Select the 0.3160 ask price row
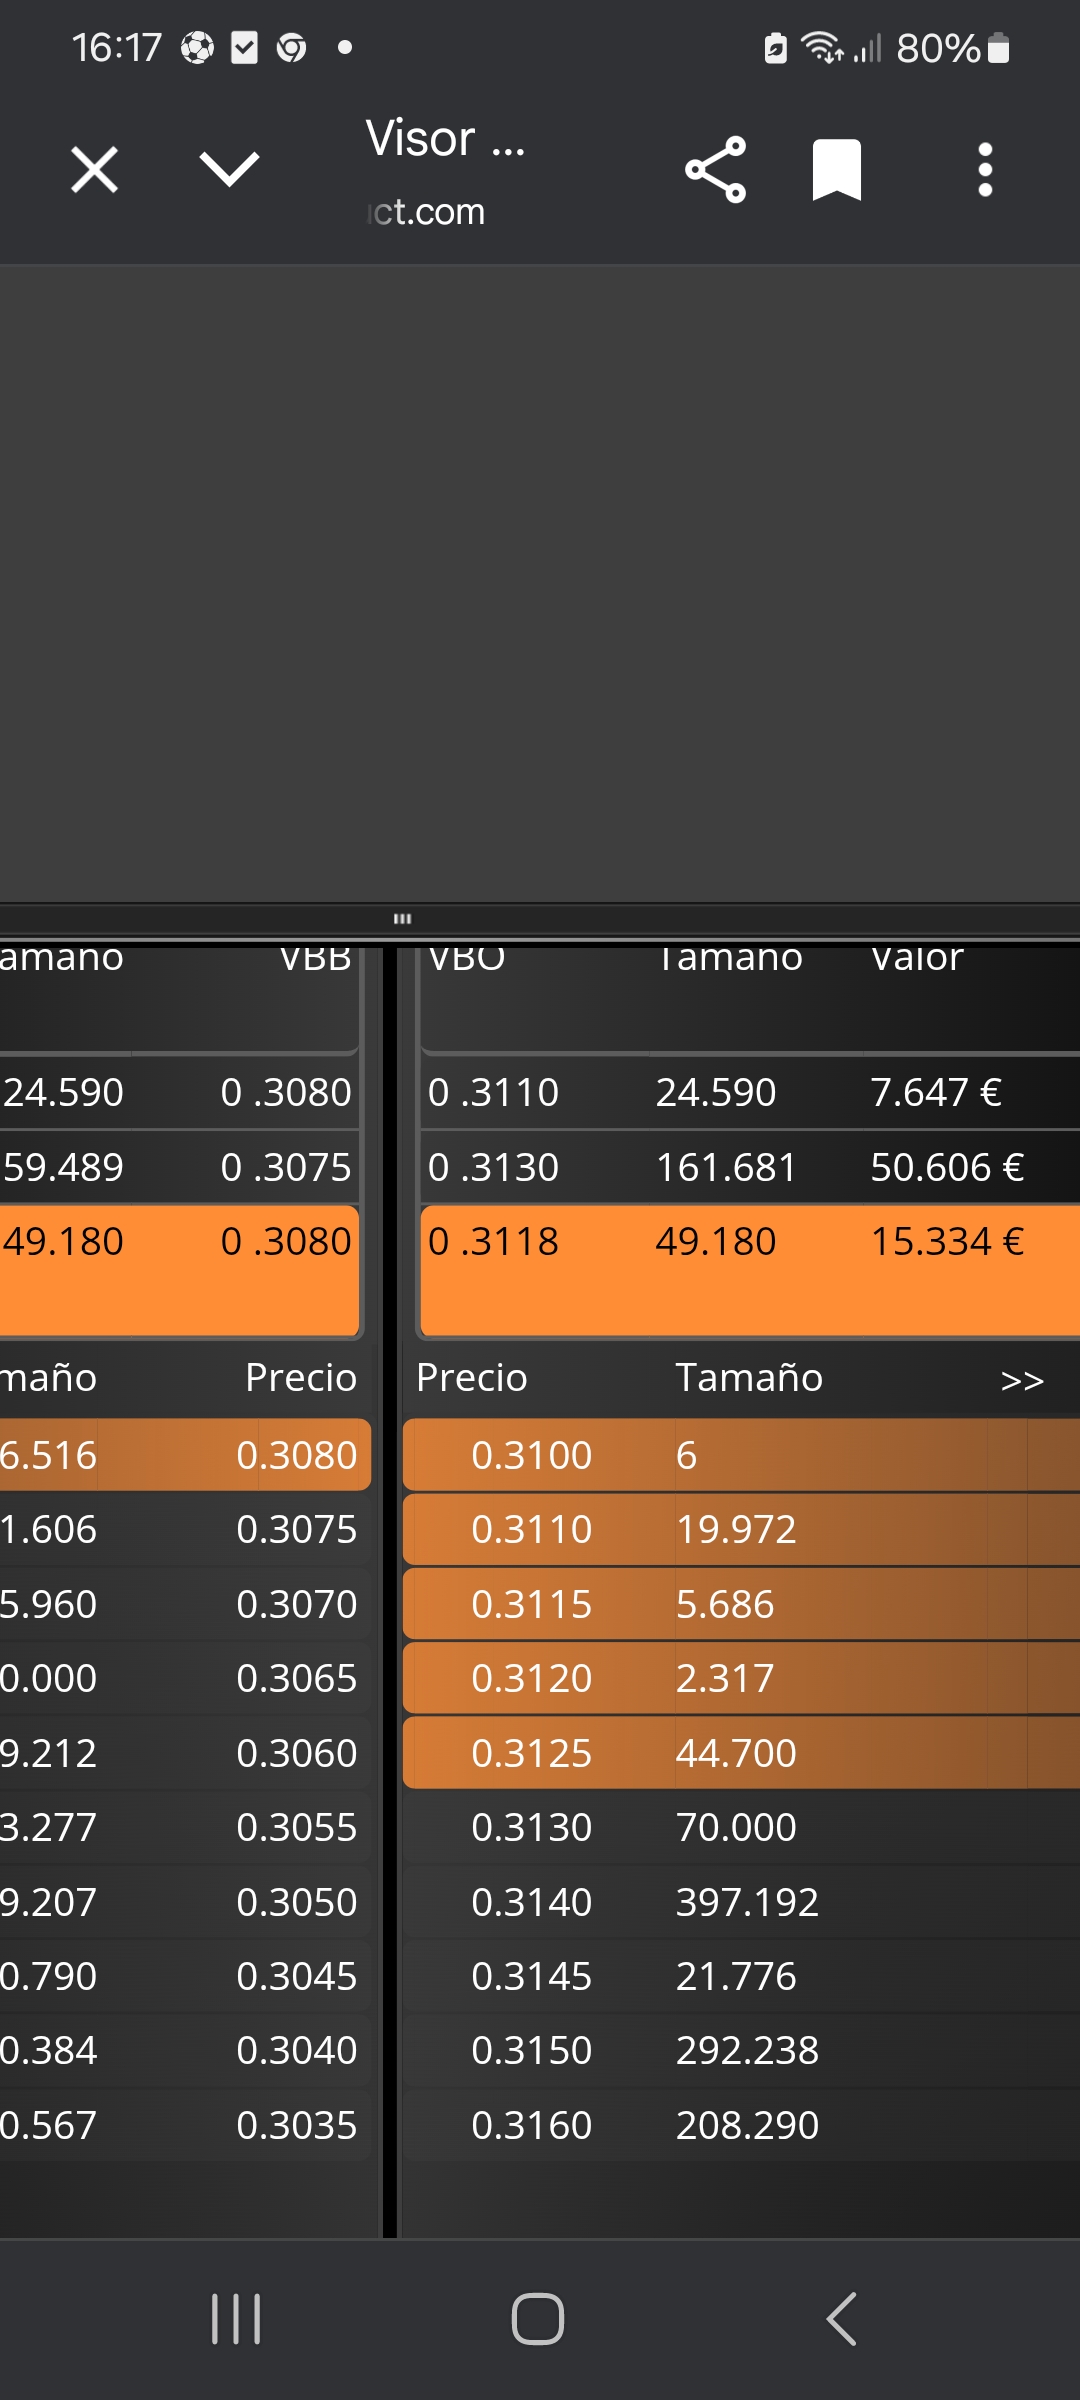The width and height of the screenshot is (1080, 2400). tap(741, 2125)
